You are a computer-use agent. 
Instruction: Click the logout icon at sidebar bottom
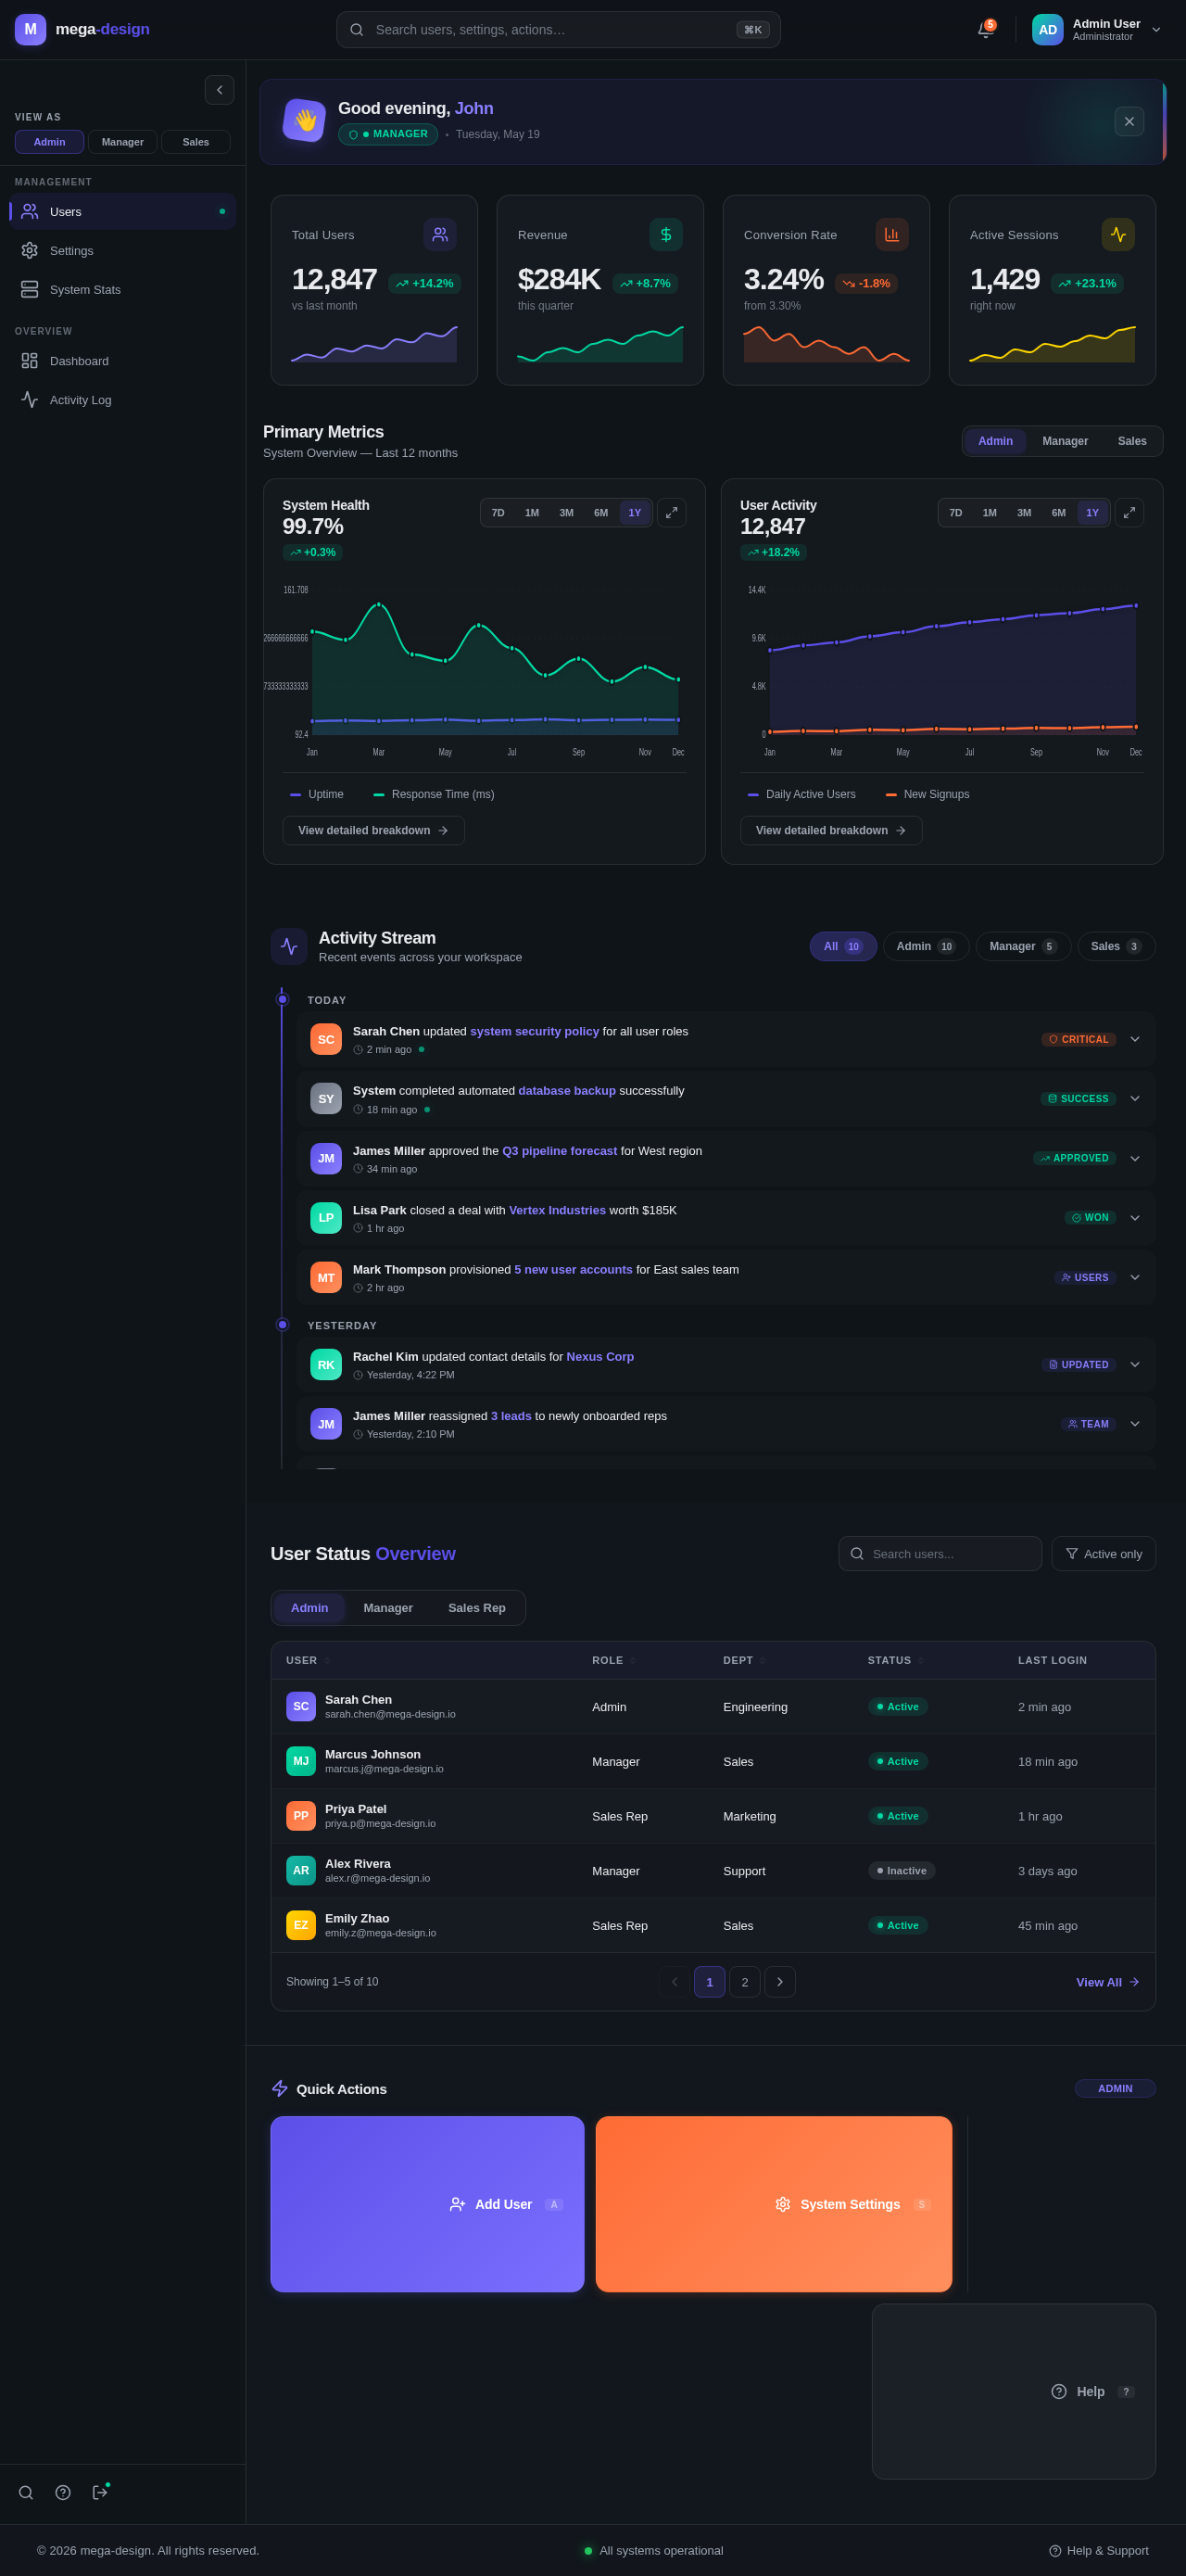pos(100,2492)
